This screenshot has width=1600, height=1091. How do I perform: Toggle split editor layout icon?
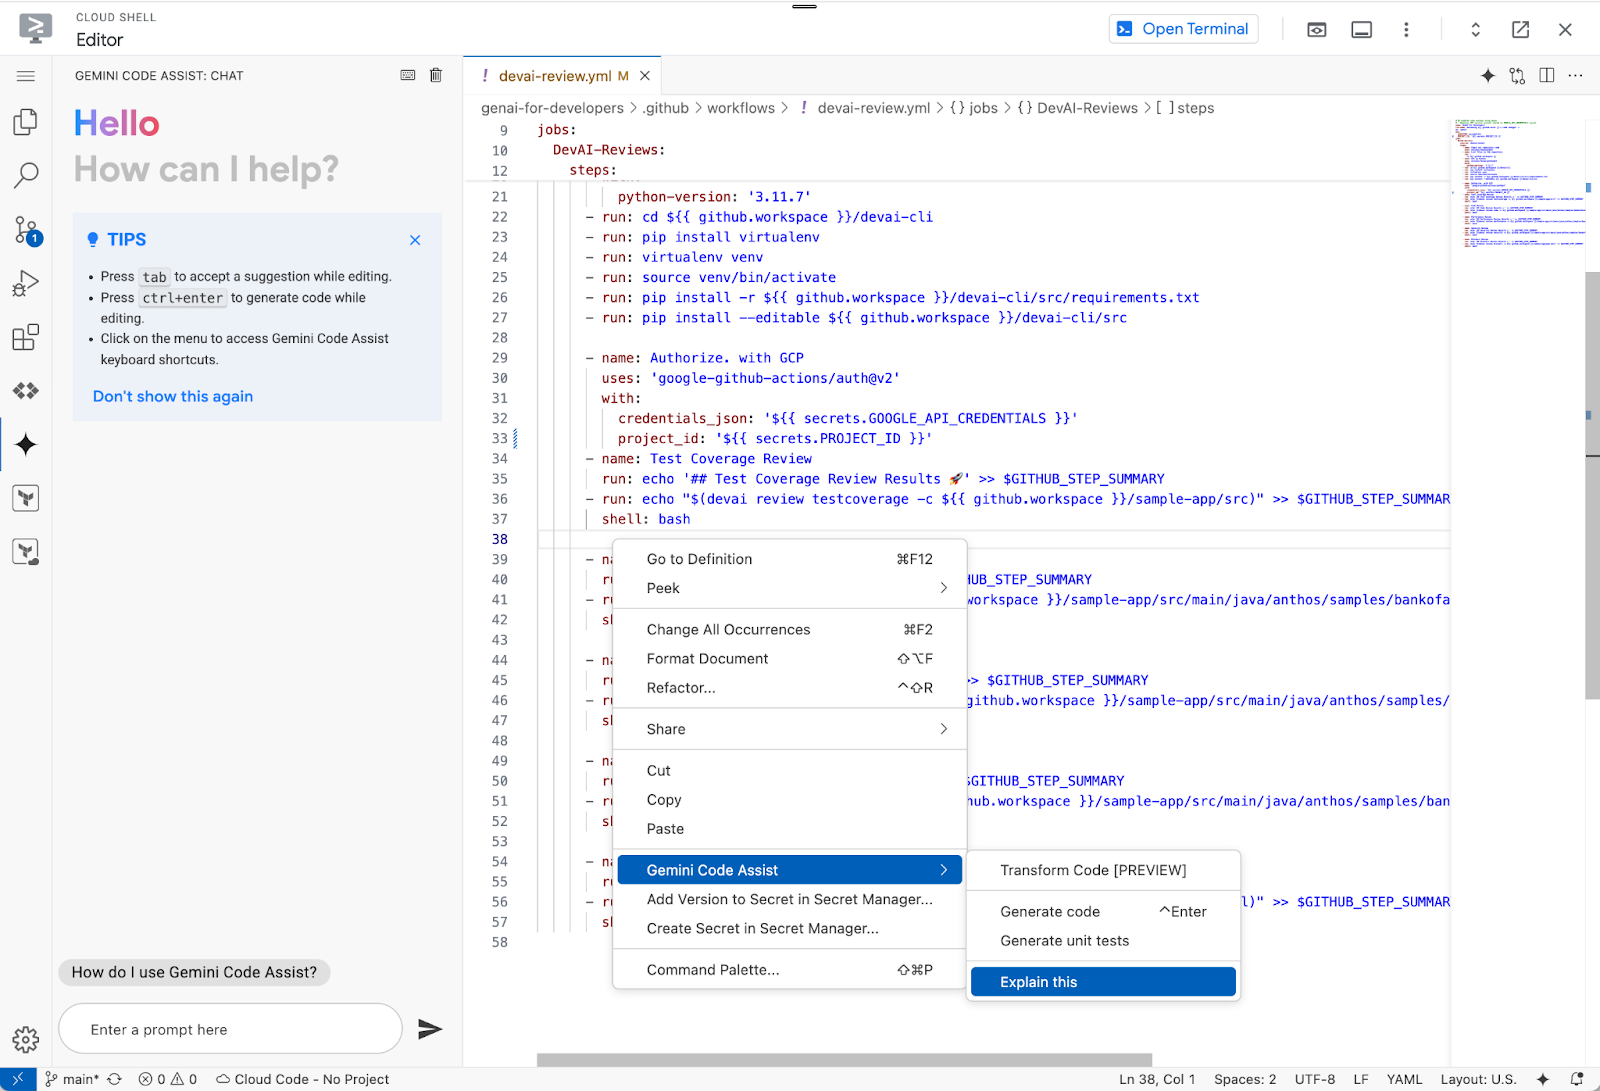point(1547,76)
